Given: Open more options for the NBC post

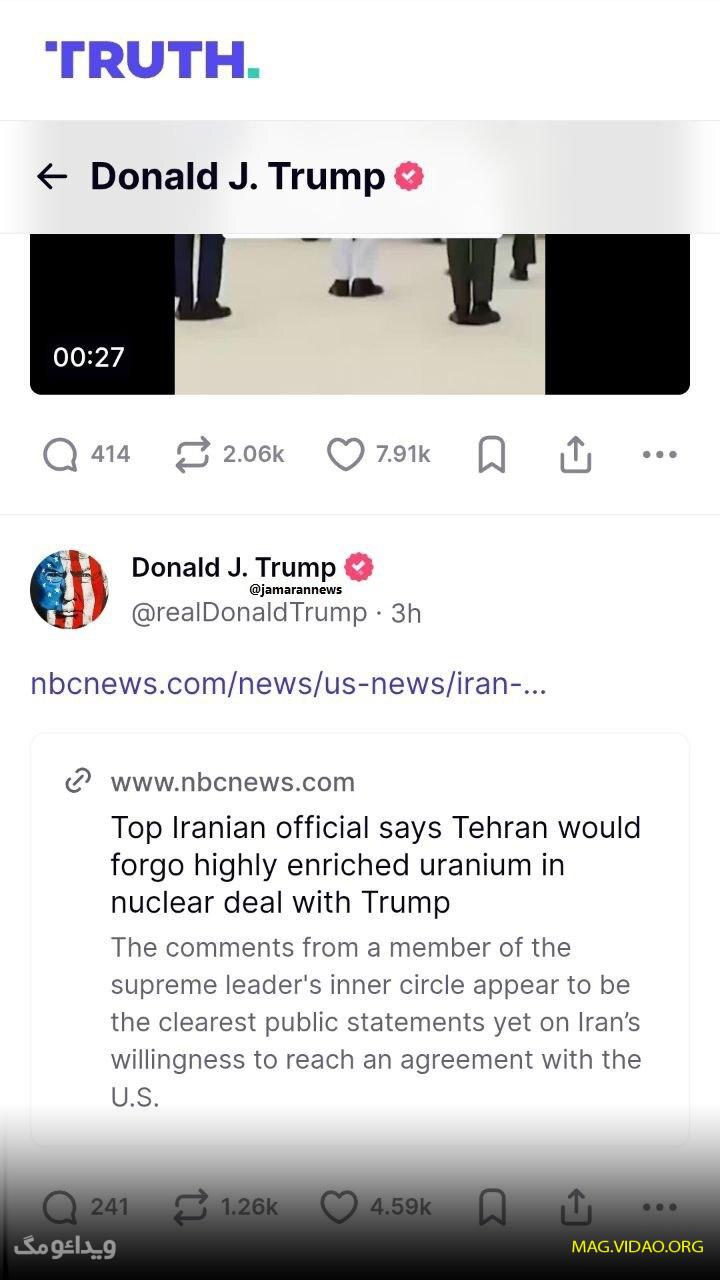Looking at the screenshot, I should point(659,1207).
